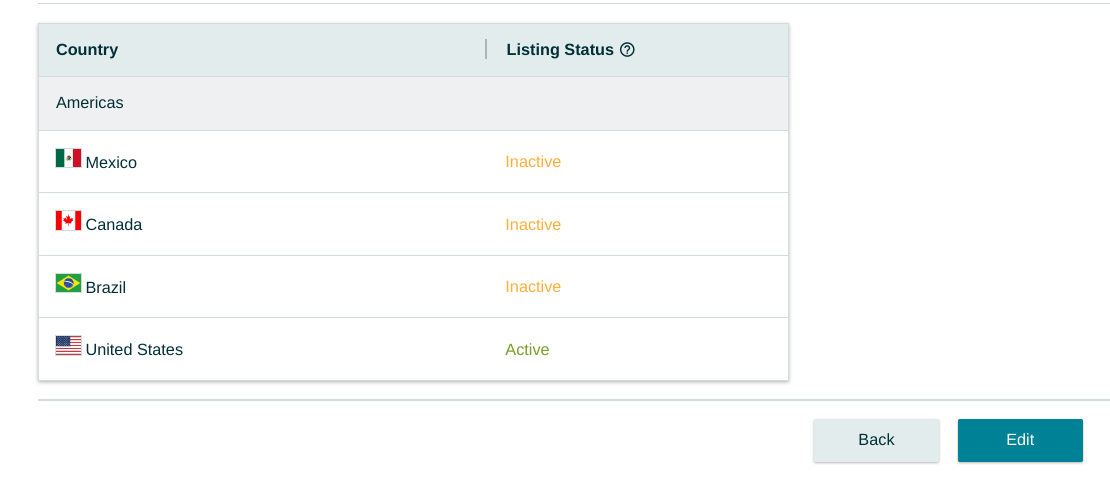Click the Canada flag icon
The image size is (1110, 484).
point(69,221)
